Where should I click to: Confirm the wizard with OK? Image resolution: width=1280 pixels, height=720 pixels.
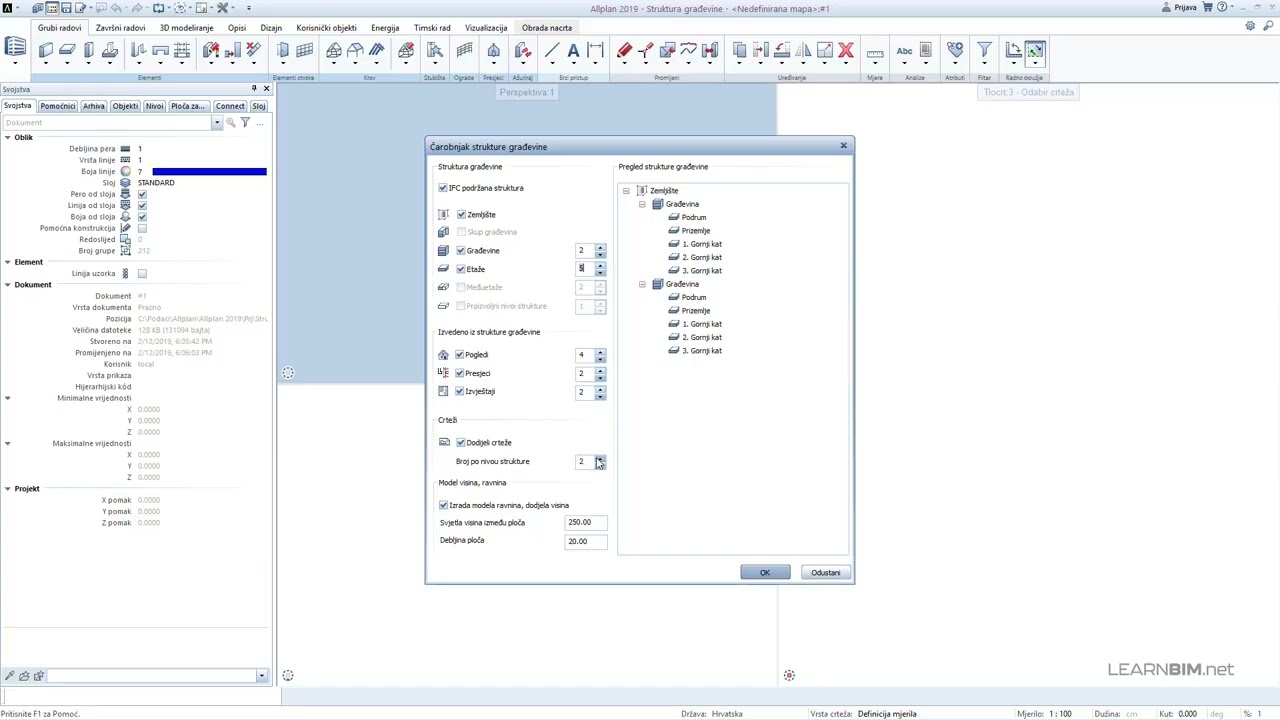point(765,573)
